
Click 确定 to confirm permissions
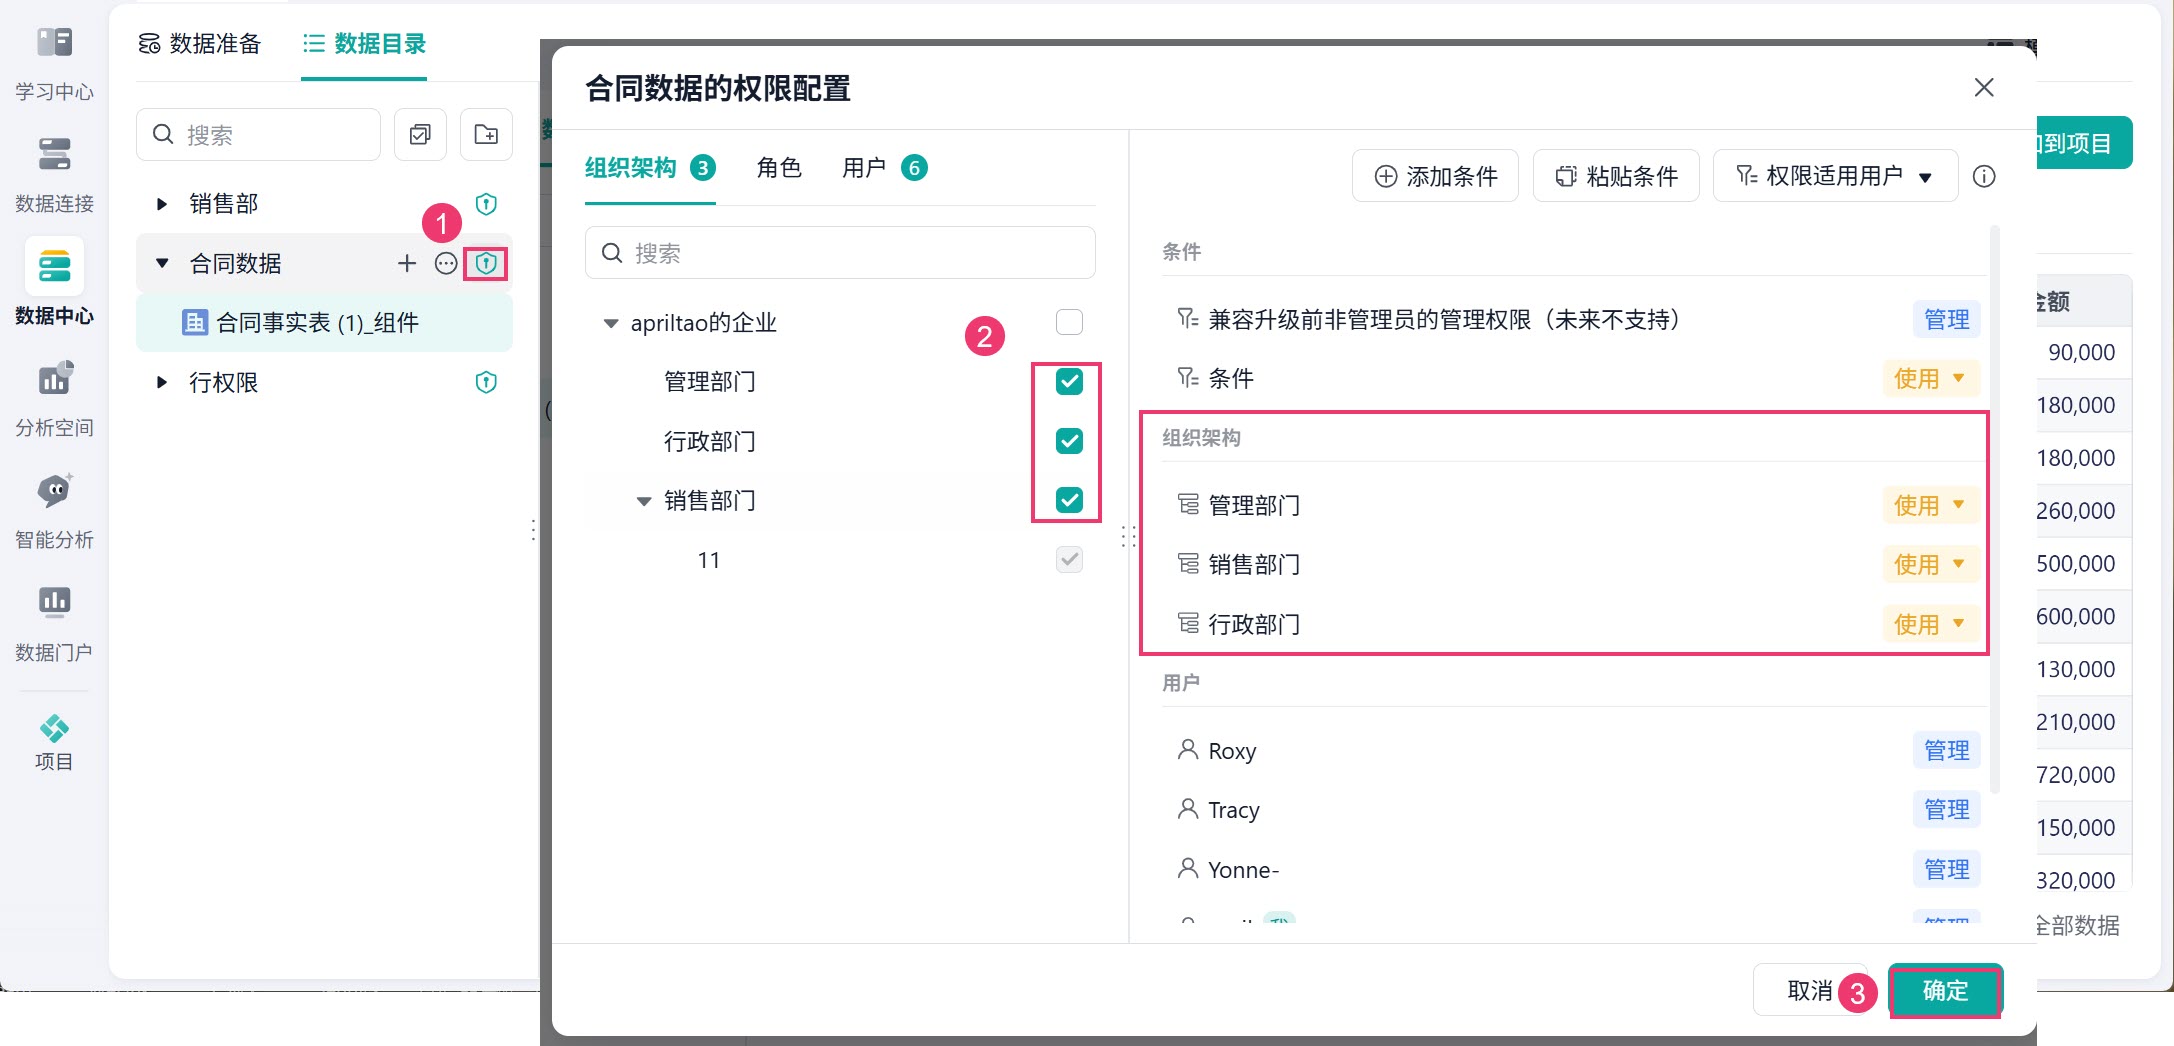coord(1945,990)
